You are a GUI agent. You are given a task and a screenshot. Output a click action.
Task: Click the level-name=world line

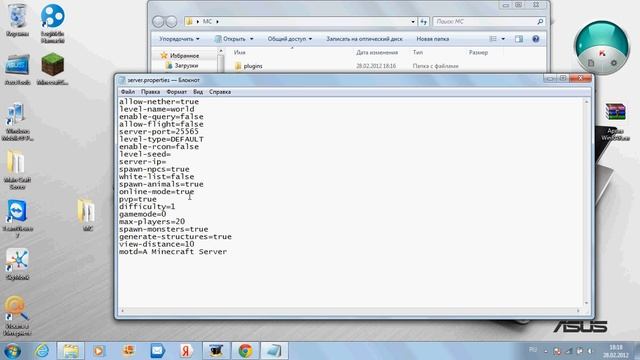[x=157, y=109]
